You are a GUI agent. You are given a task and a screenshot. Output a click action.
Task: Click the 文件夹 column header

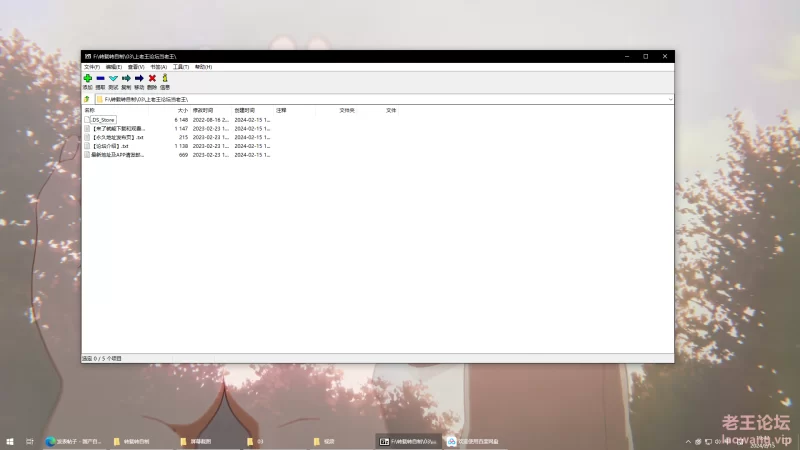pyautogui.click(x=347, y=110)
